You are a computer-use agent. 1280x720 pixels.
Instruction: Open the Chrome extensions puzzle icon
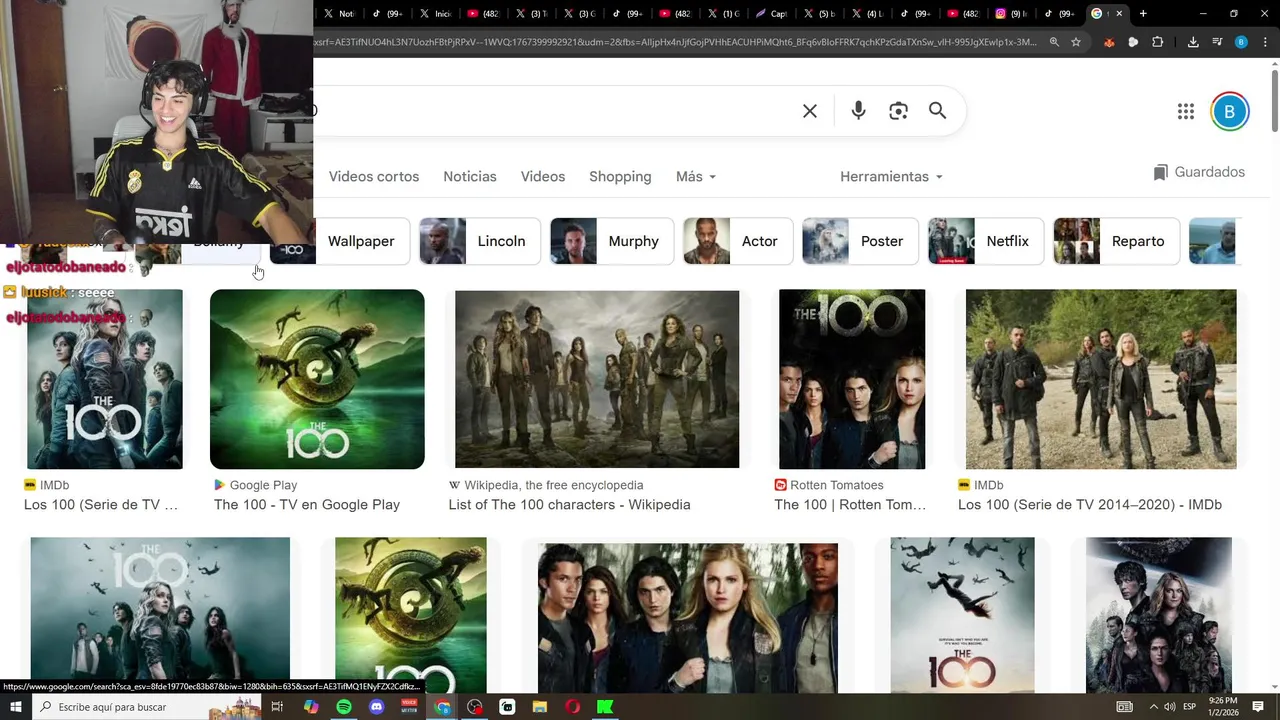coord(1158,42)
